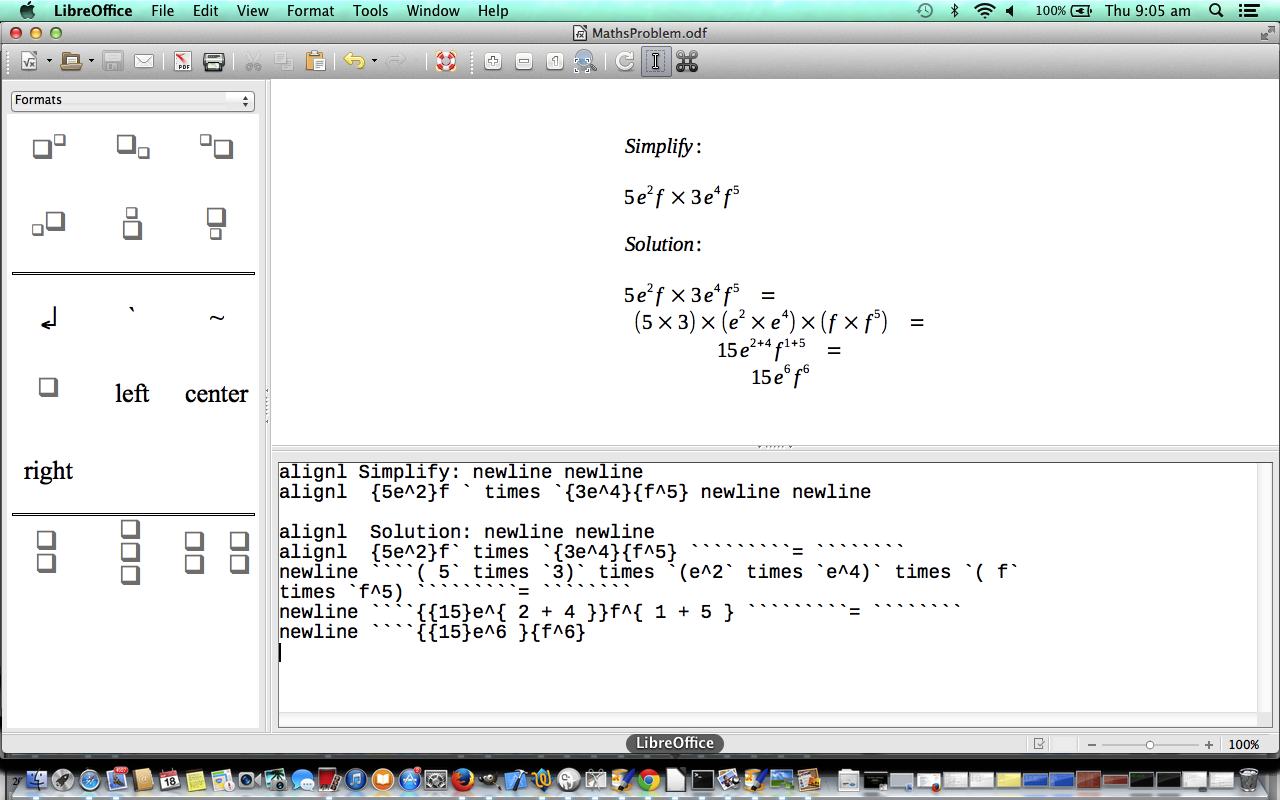The width and height of the screenshot is (1280, 800).
Task: Click the Redo arrow icon
Action: click(x=396, y=62)
